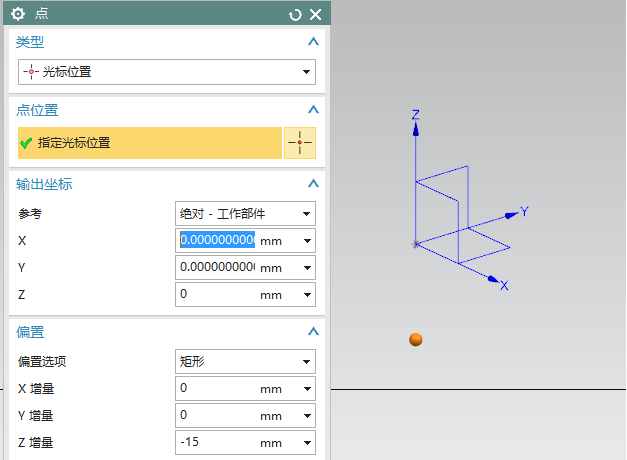This screenshot has height=460, width=627.
Task: Collapse the 类型 section
Action: [x=313, y=42]
